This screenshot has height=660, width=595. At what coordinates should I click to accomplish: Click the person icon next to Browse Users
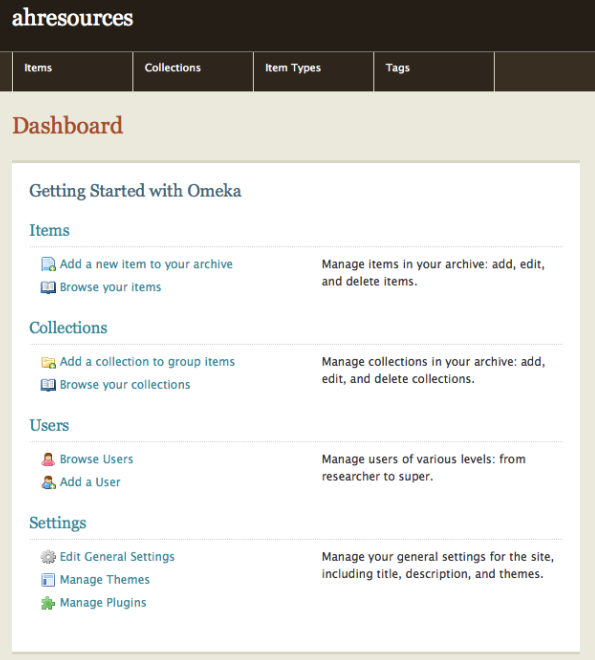pos(48,459)
